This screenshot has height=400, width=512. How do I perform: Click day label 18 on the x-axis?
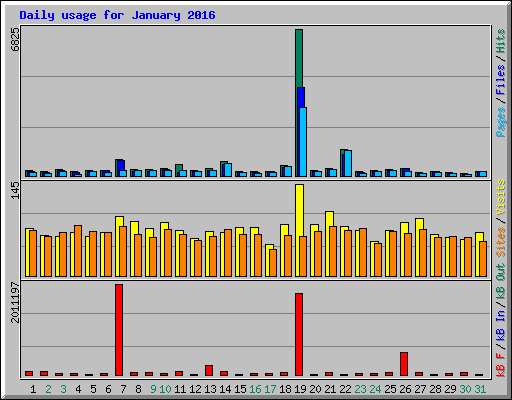click(x=285, y=389)
